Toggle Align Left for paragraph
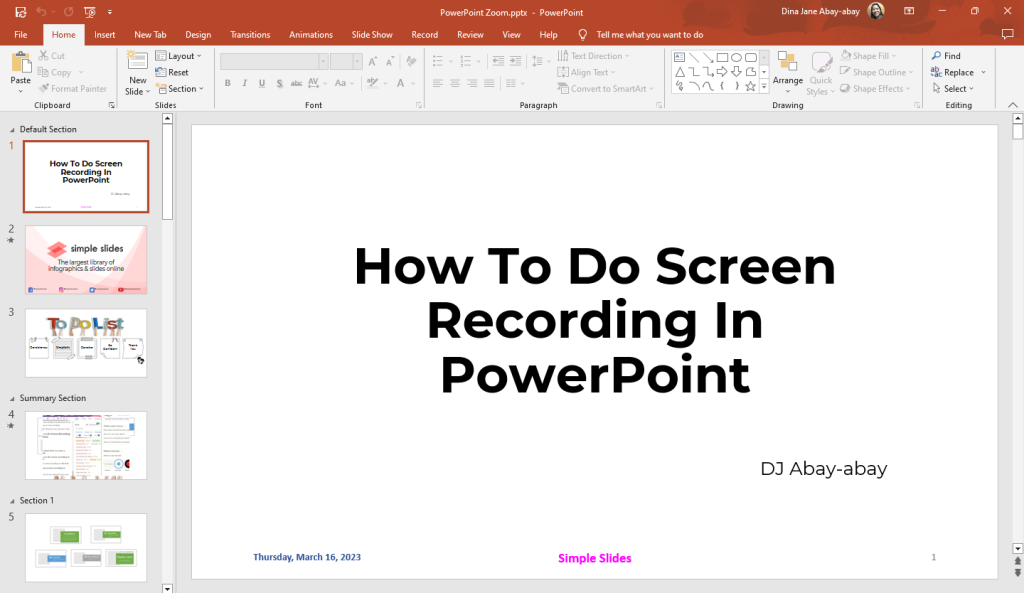Screen dimensions: 1024x593 point(438,83)
